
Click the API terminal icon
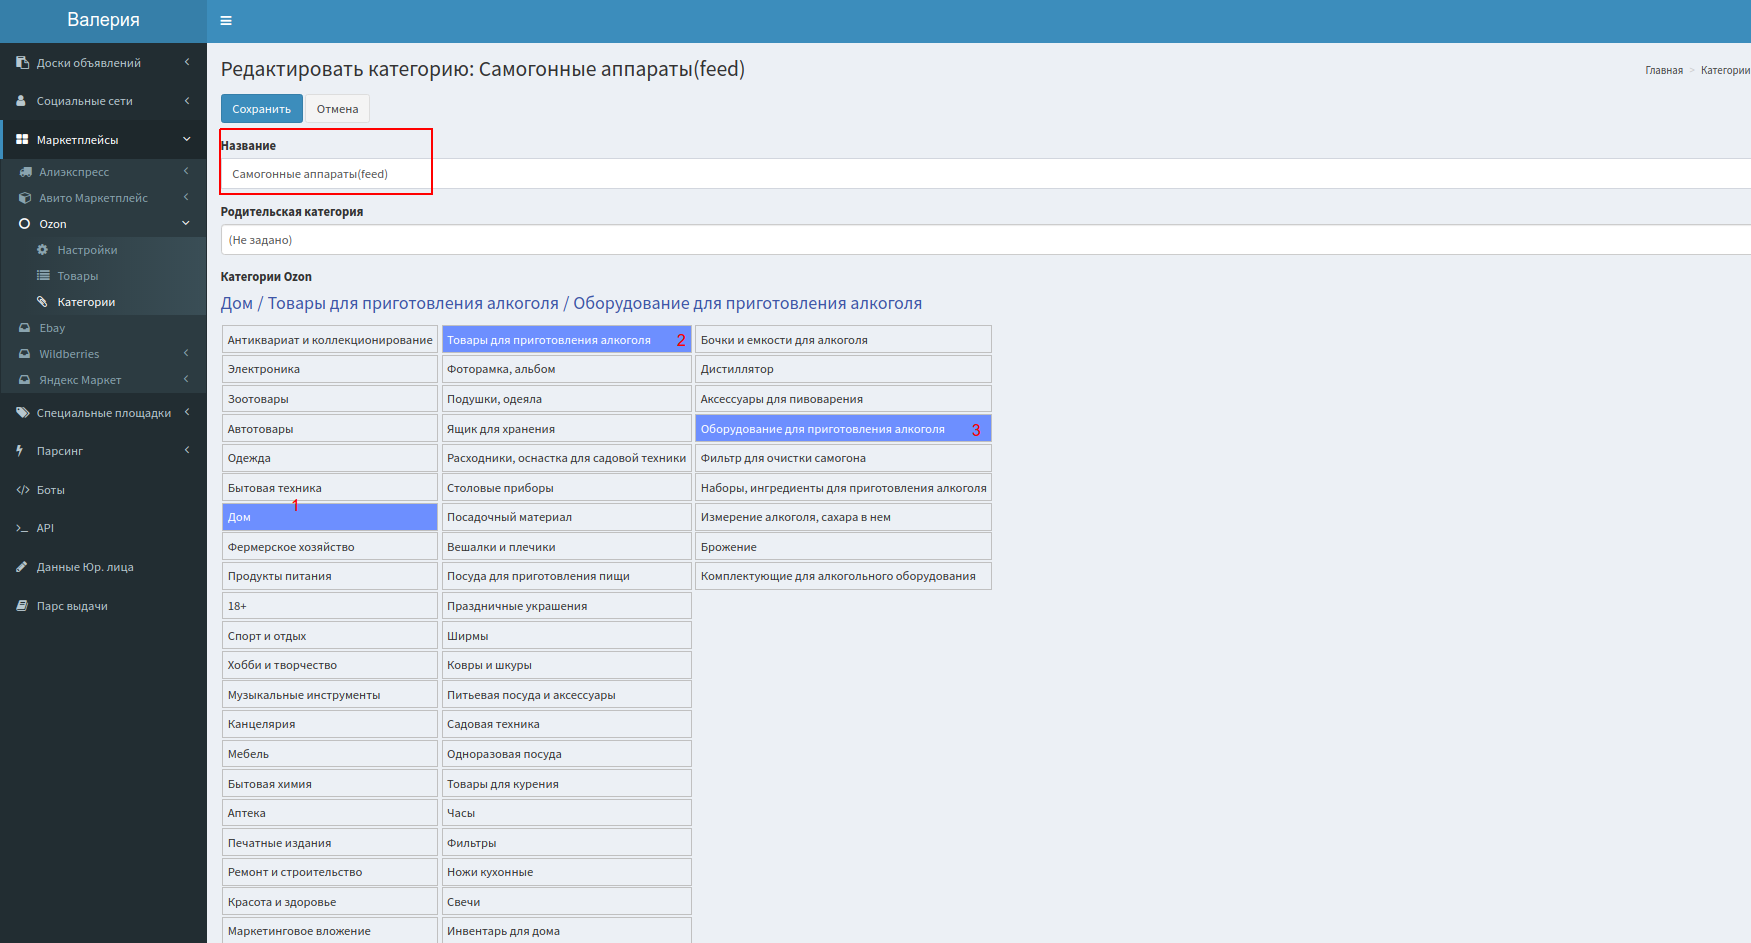[x=22, y=528]
